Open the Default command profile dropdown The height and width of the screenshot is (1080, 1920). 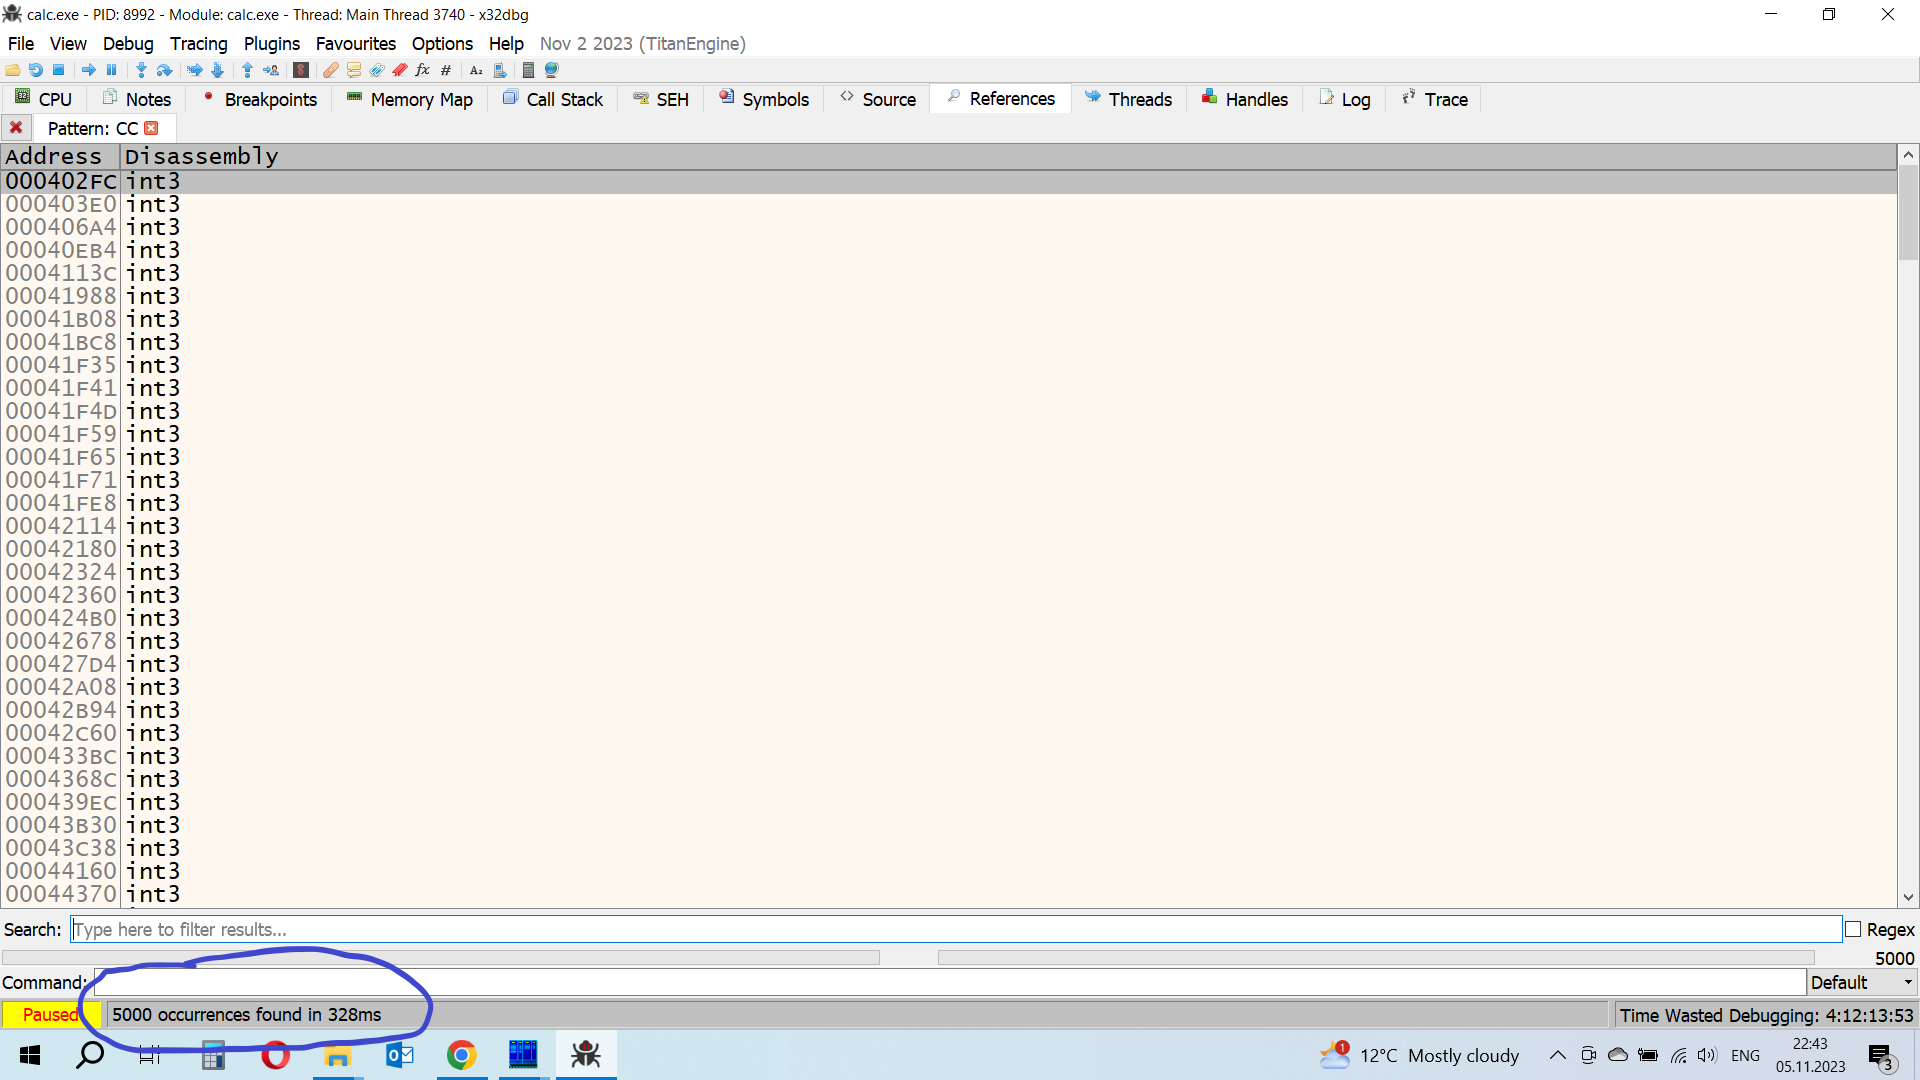pyautogui.click(x=1860, y=982)
